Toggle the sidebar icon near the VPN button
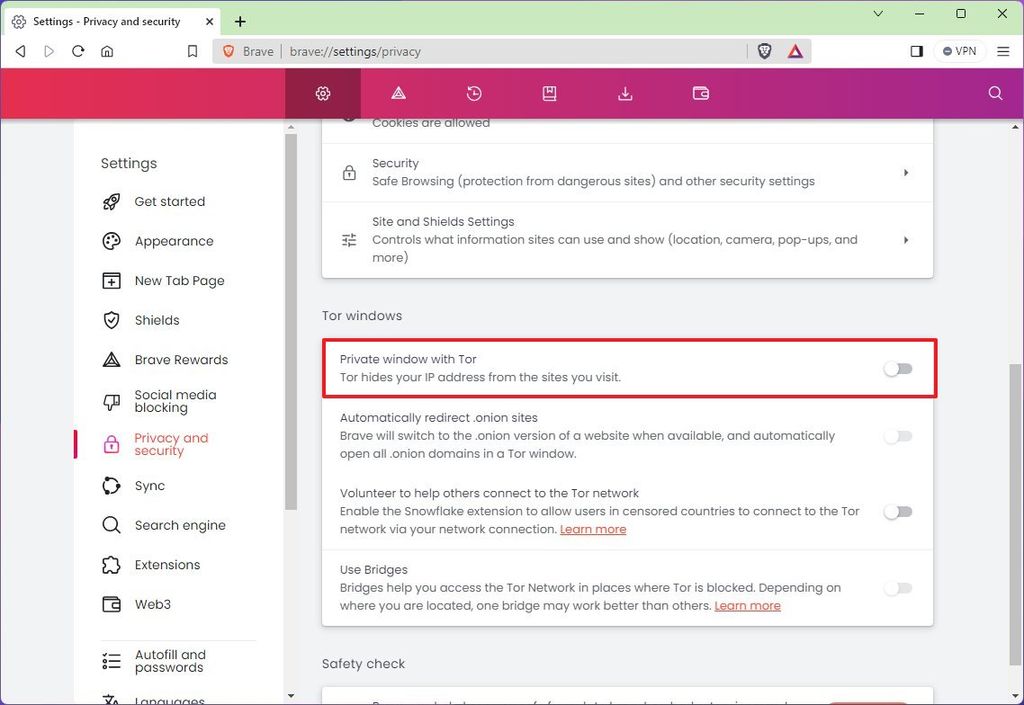1024x705 pixels. tap(916, 50)
